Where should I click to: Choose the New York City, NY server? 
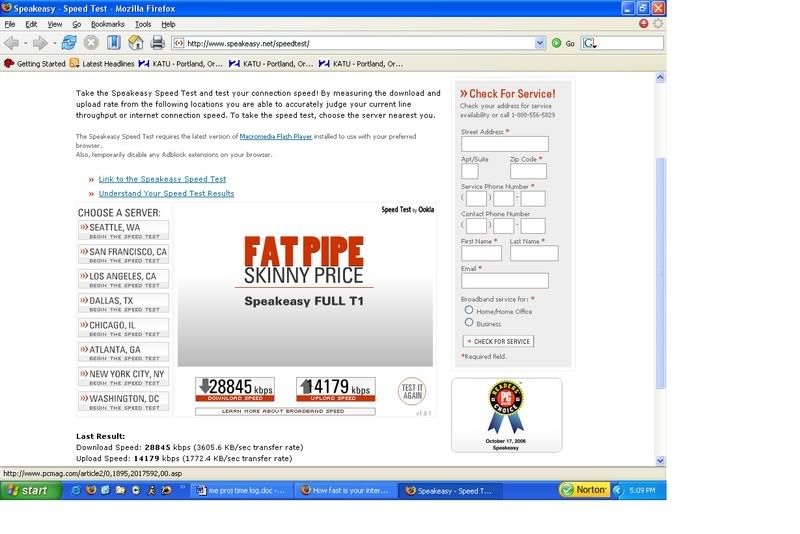click(123, 377)
